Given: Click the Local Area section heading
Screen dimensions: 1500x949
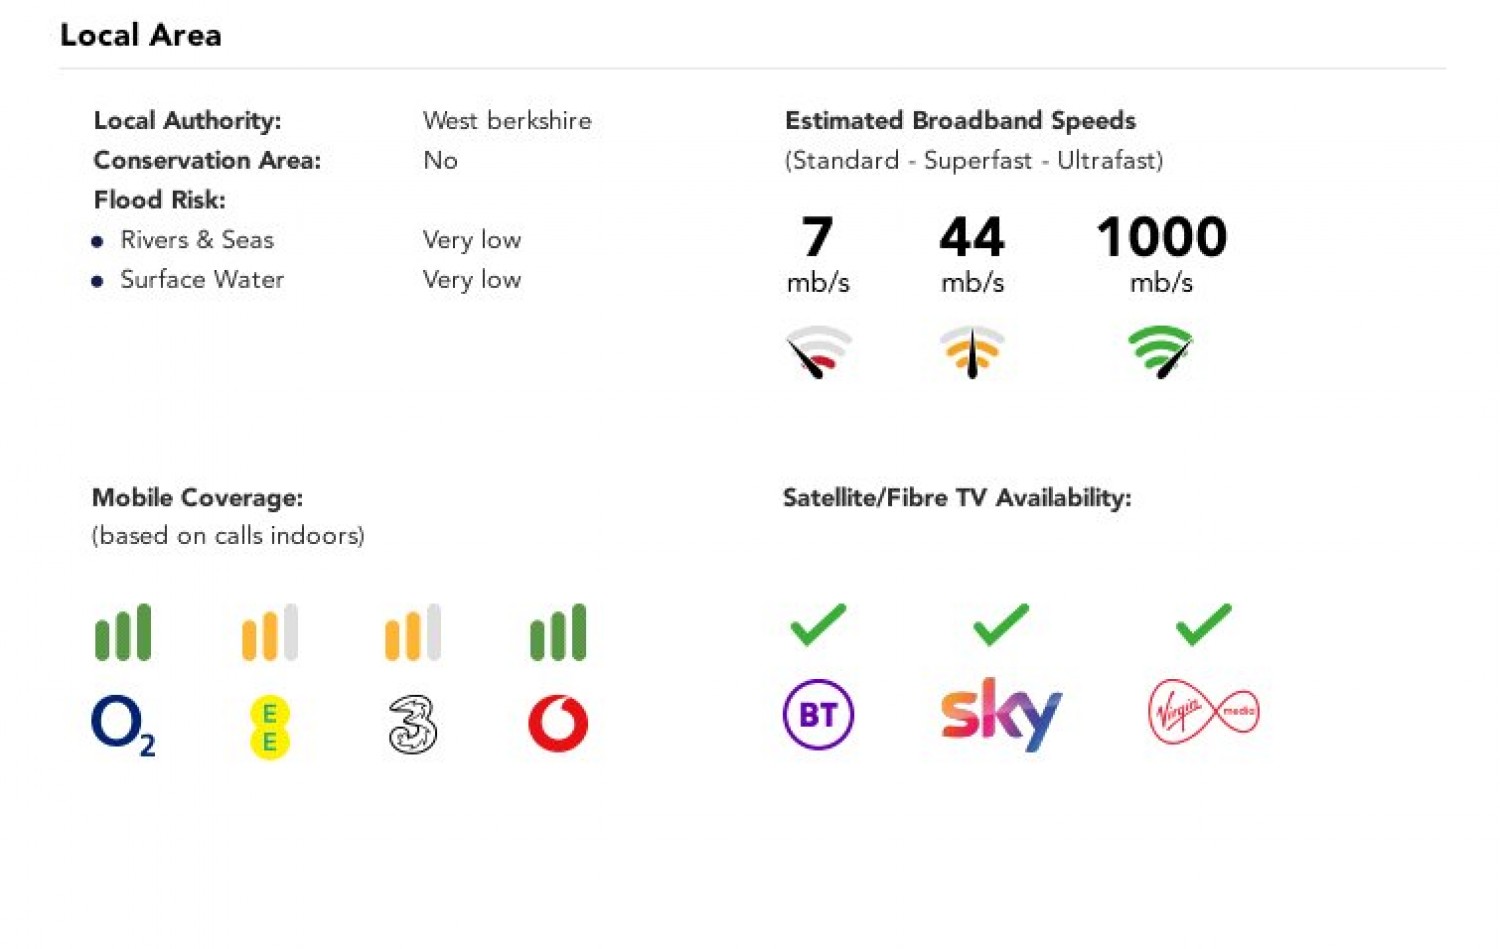Looking at the screenshot, I should pyautogui.click(x=141, y=35).
